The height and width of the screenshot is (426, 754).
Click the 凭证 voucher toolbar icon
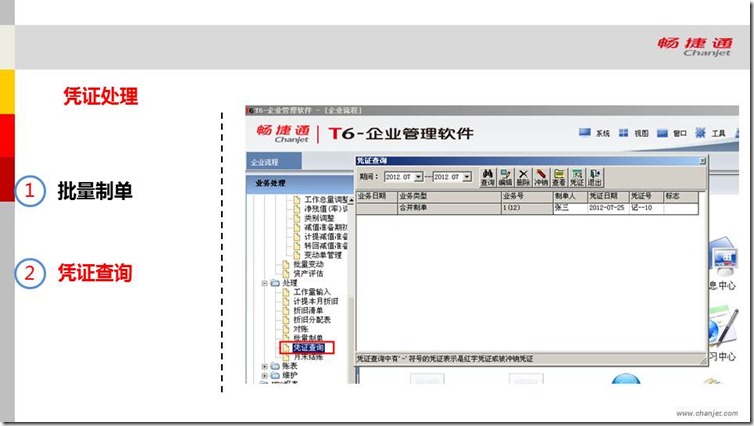[x=577, y=177]
